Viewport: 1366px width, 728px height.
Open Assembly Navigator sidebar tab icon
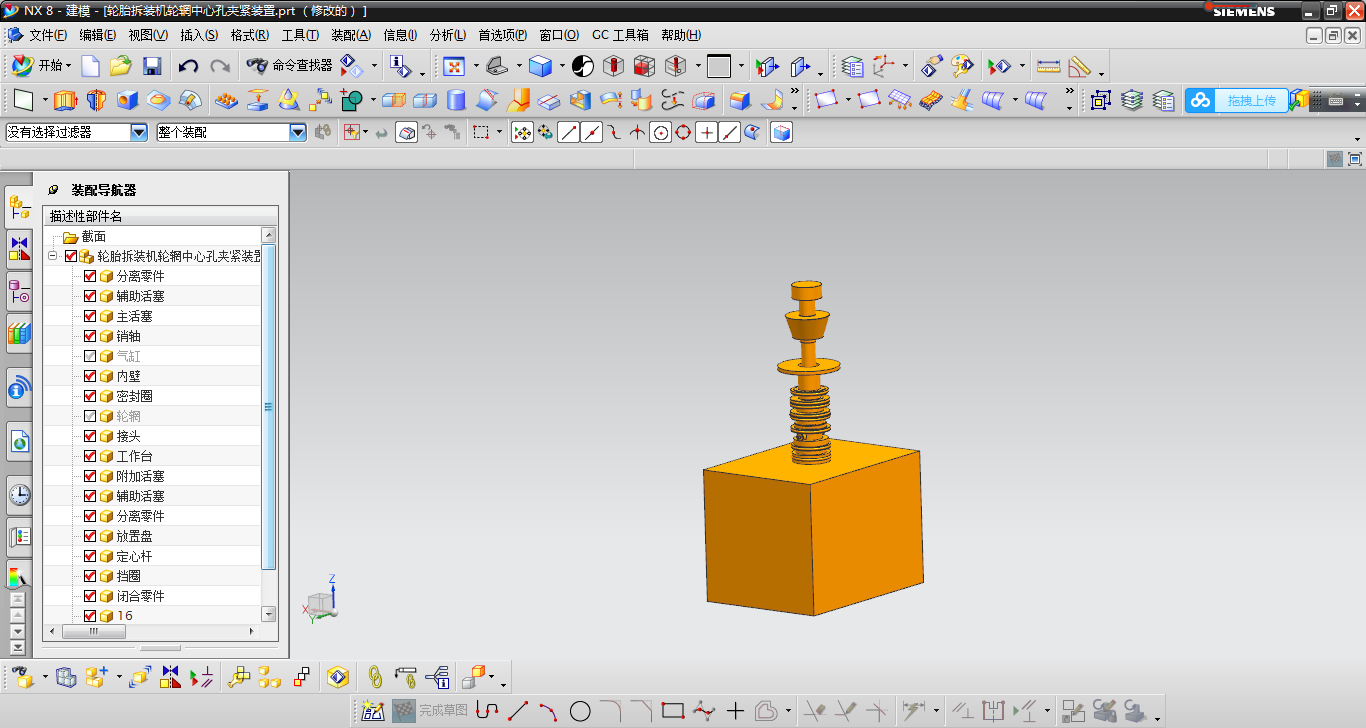coord(19,208)
